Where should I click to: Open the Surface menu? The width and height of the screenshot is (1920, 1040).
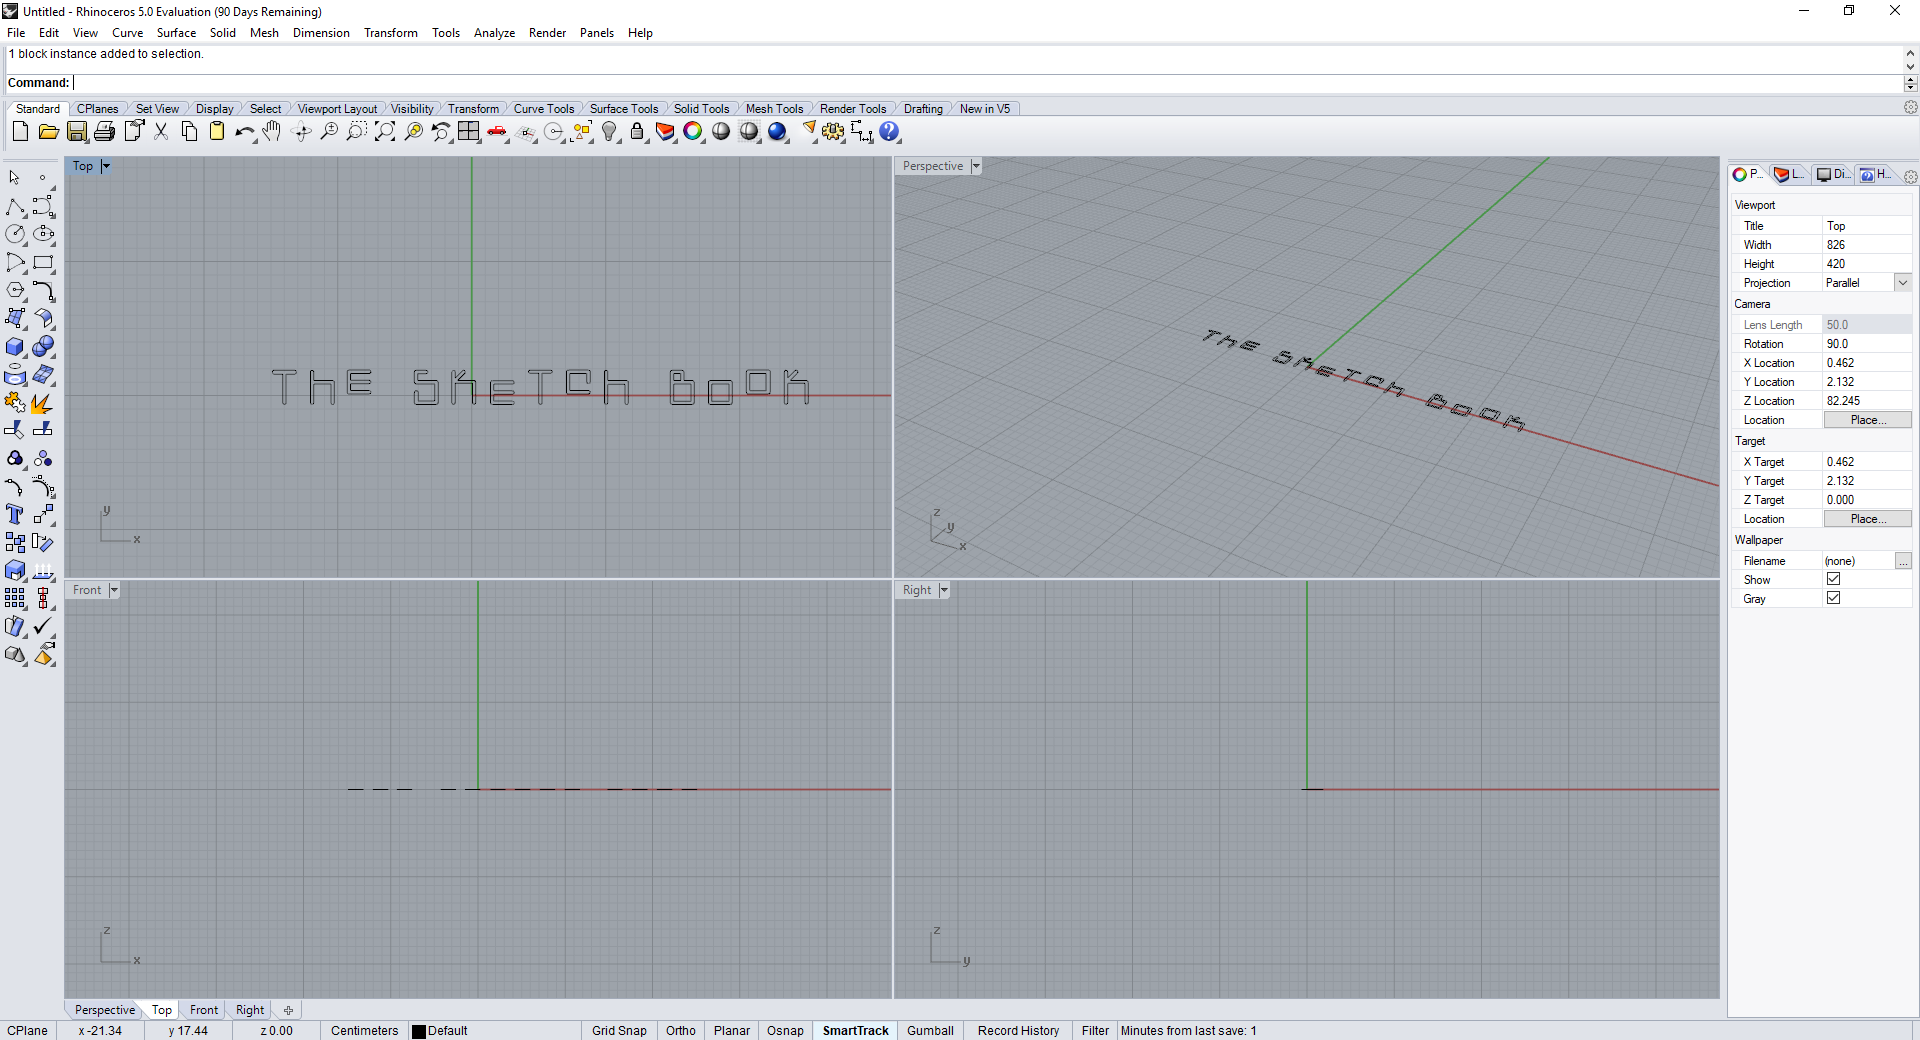tap(176, 33)
